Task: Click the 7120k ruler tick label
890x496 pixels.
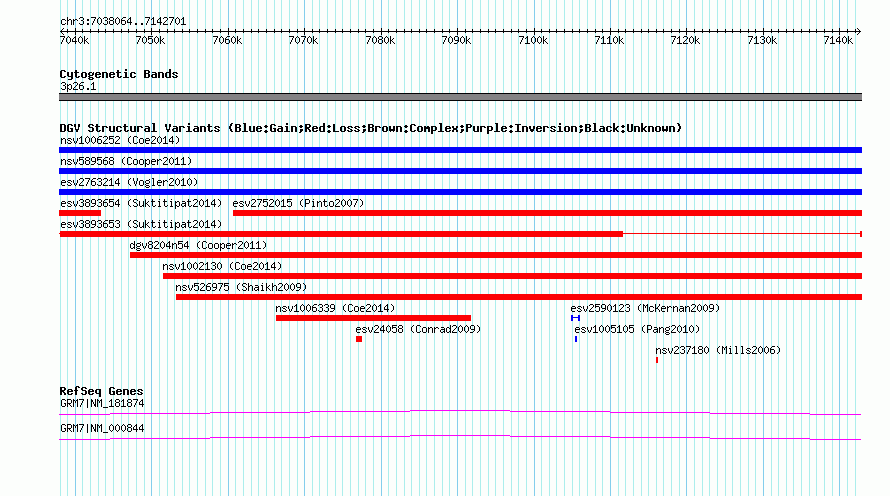Action: click(x=685, y=40)
